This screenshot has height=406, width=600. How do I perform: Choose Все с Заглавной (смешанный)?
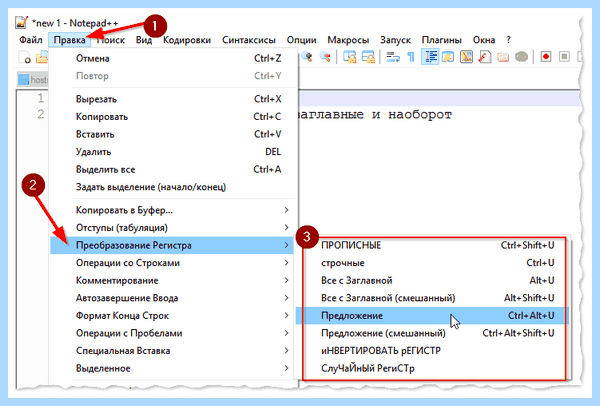tap(434, 298)
